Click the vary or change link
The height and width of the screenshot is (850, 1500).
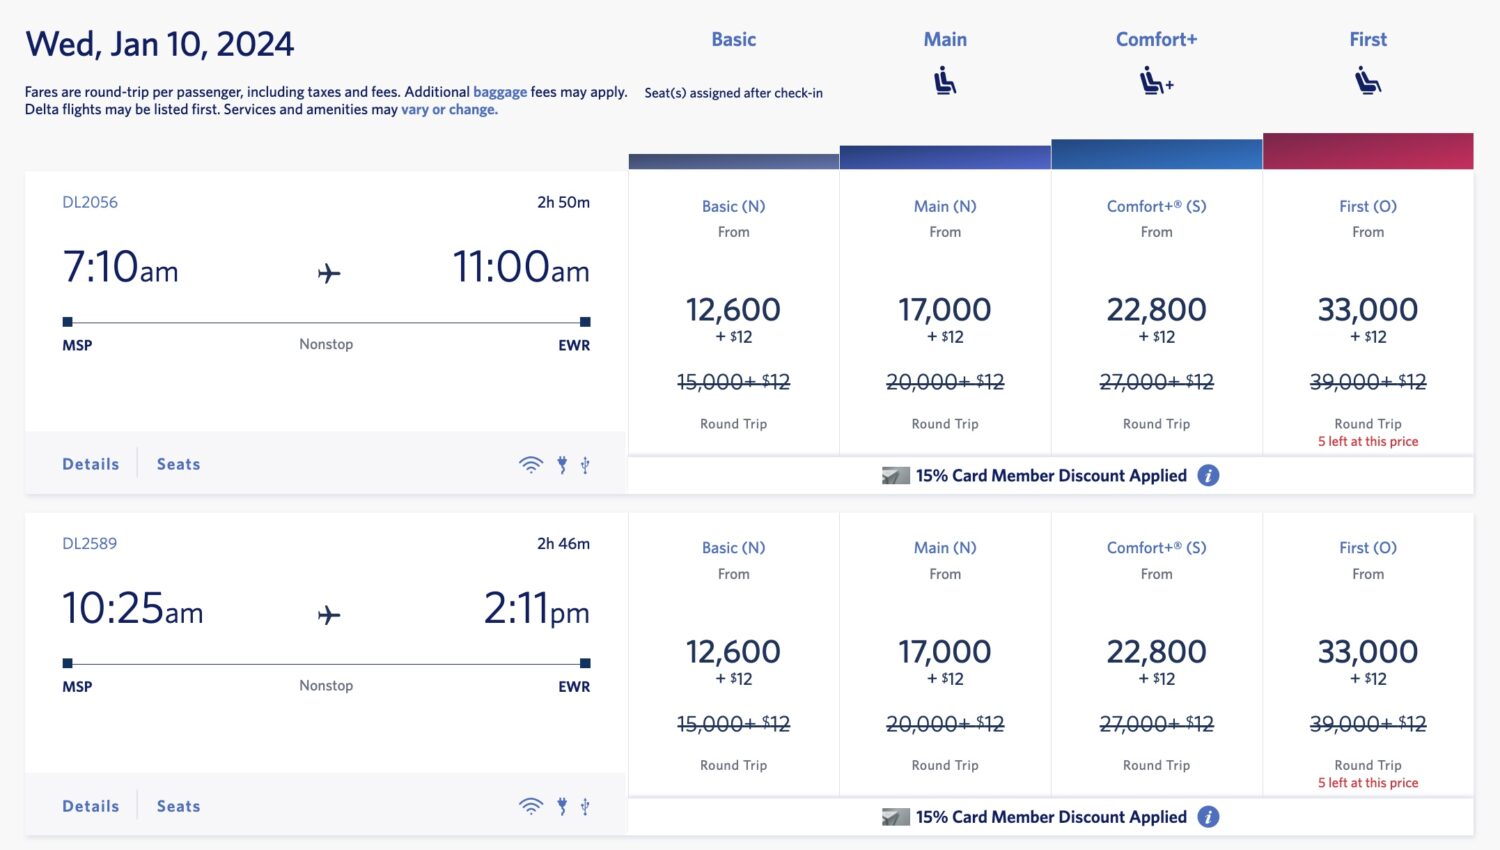447,109
